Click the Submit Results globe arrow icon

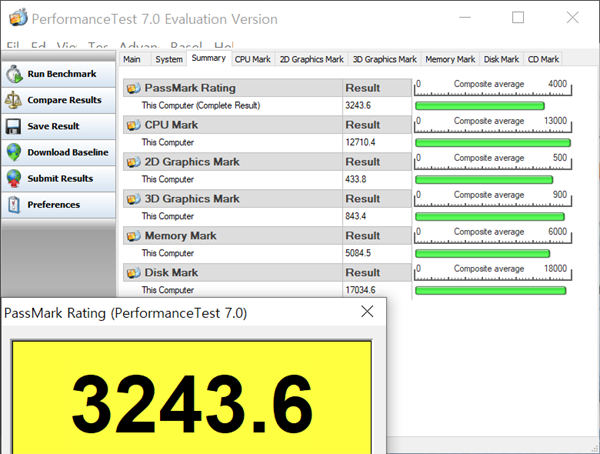point(14,178)
